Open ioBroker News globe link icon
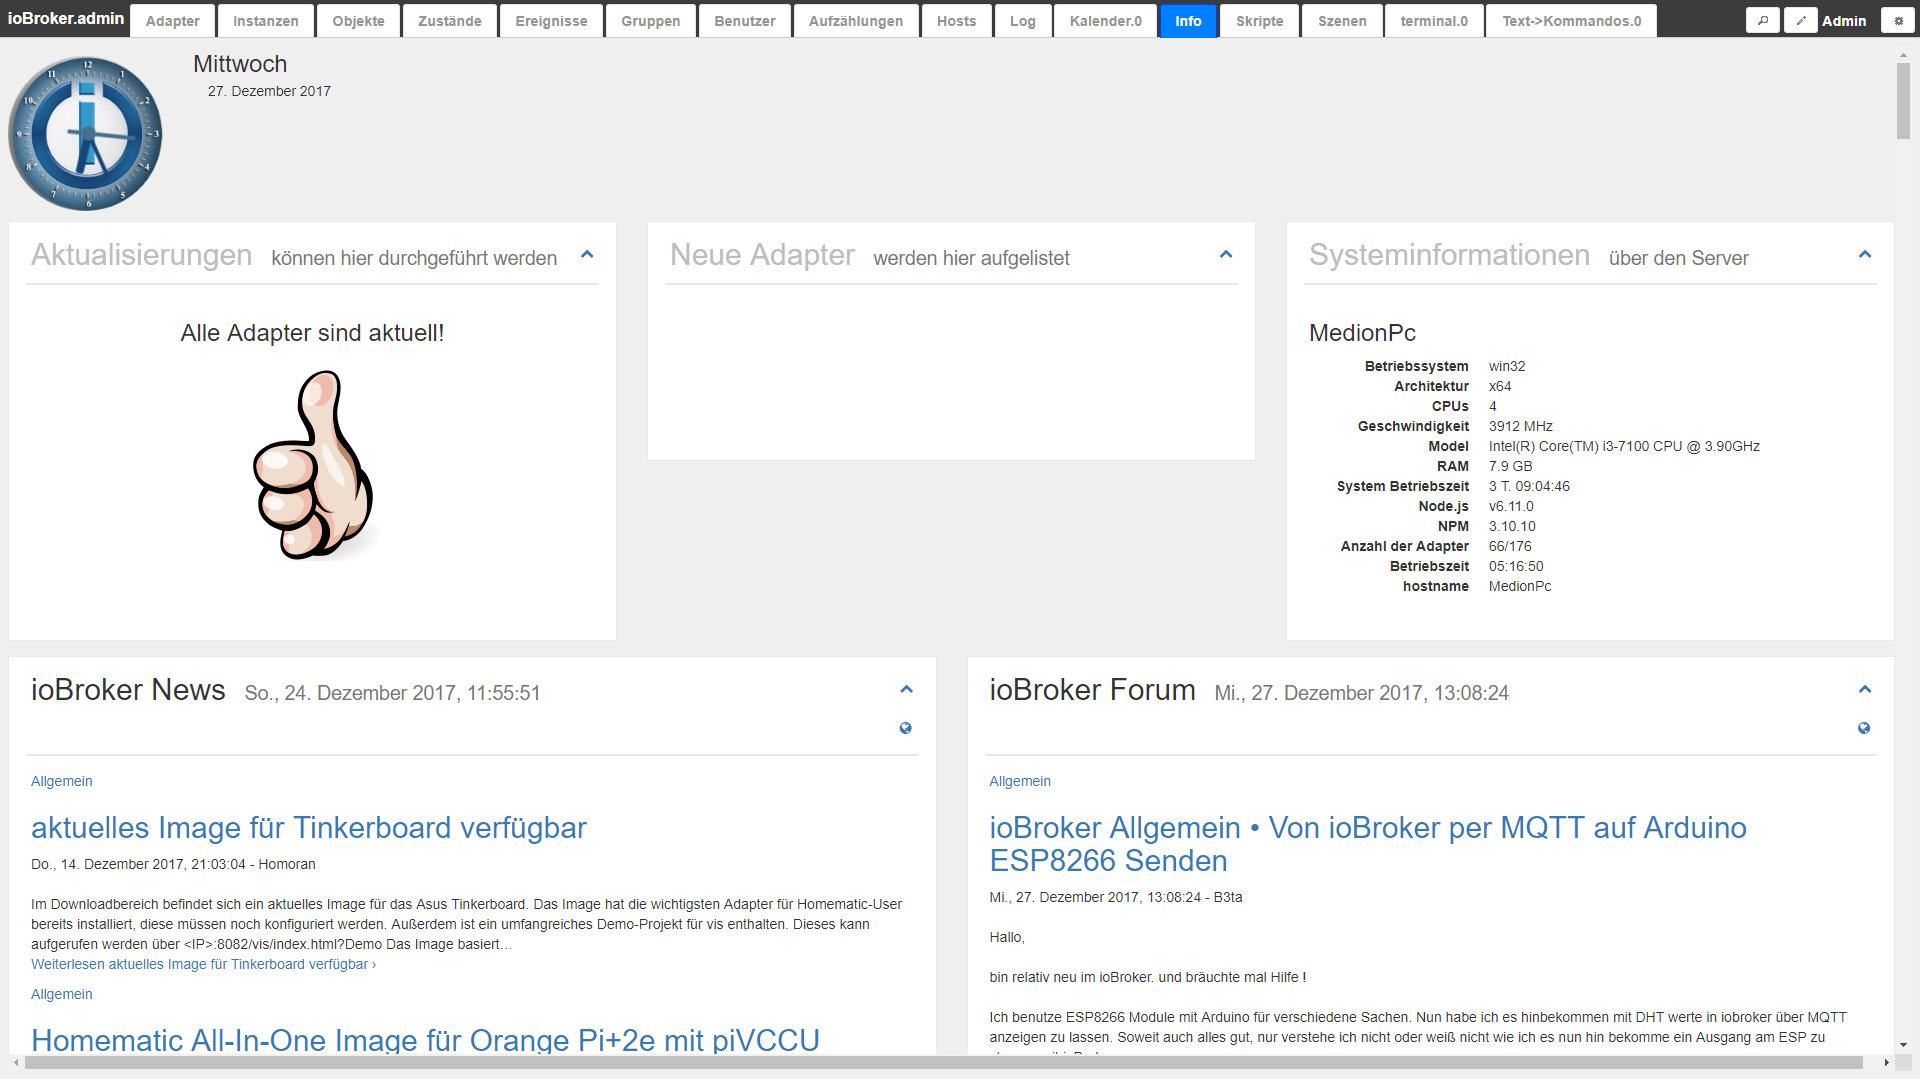The width and height of the screenshot is (1920, 1080). click(x=905, y=728)
